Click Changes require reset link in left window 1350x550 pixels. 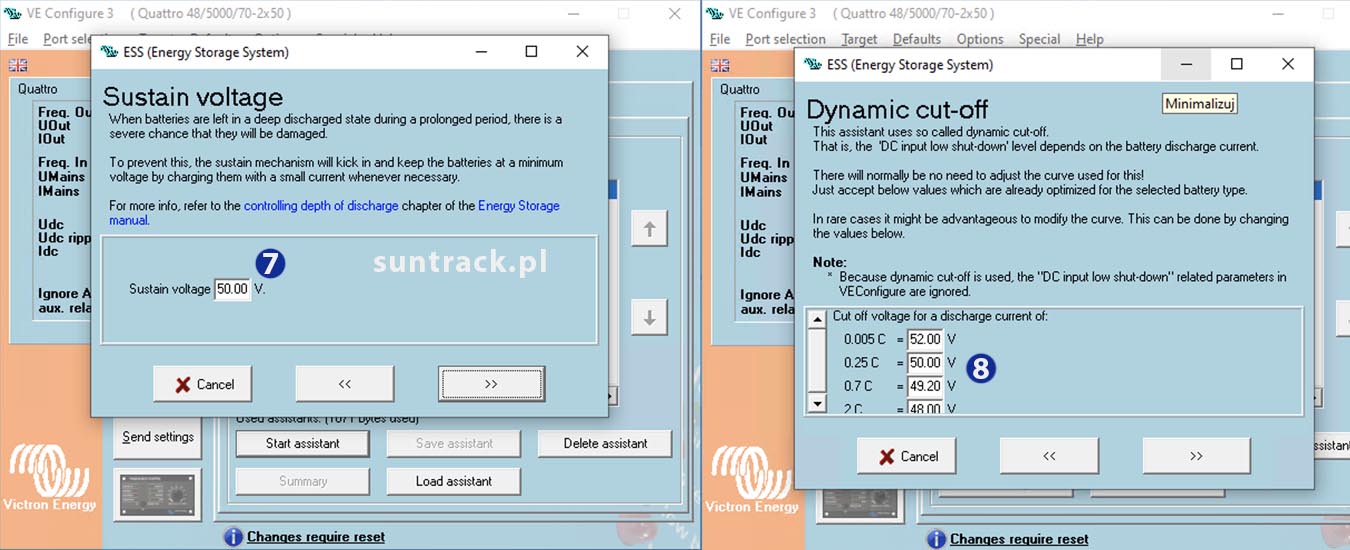coord(316,537)
